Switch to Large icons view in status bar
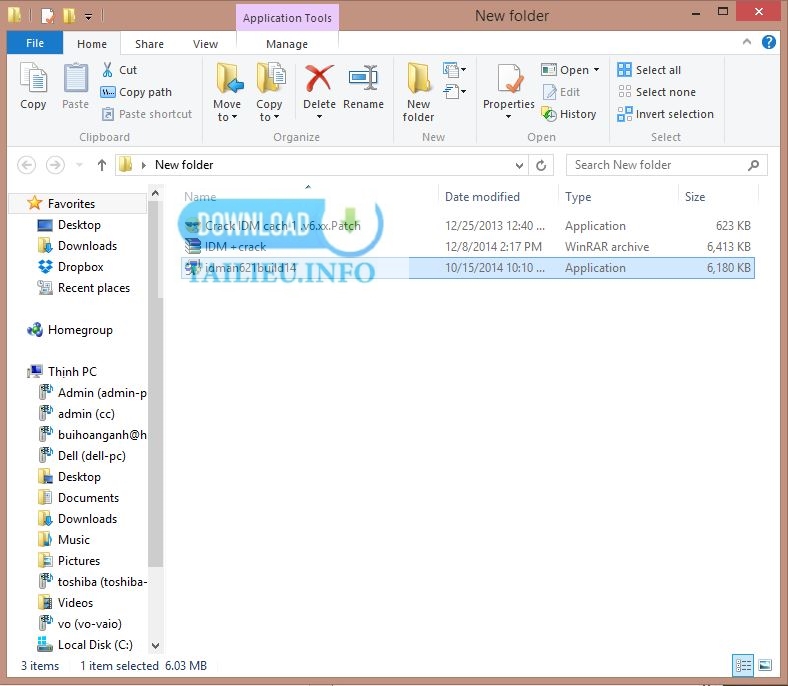 (x=765, y=666)
